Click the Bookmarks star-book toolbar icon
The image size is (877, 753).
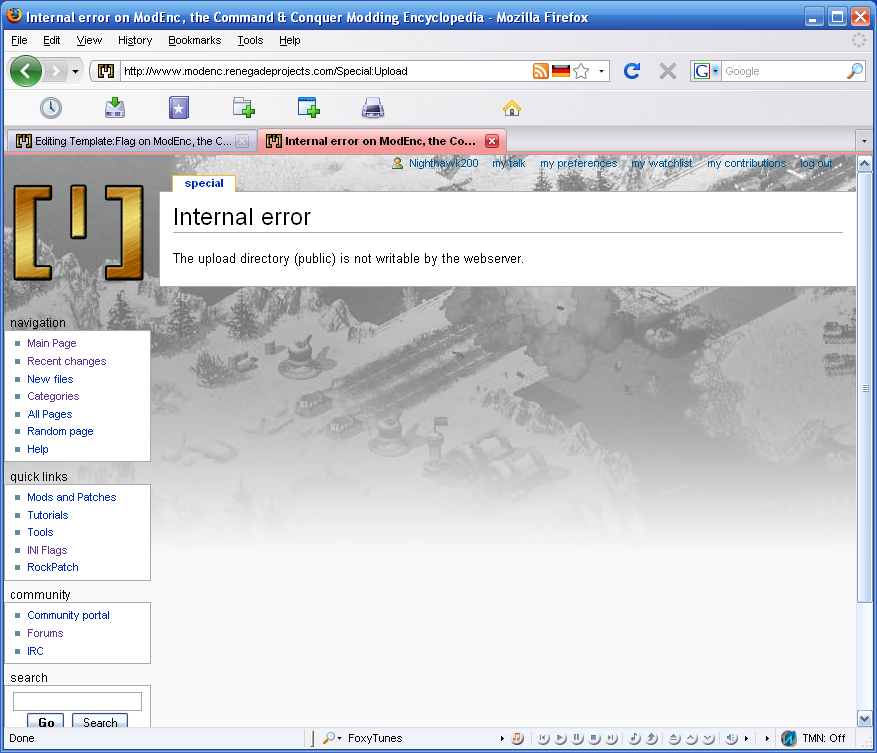pos(179,108)
